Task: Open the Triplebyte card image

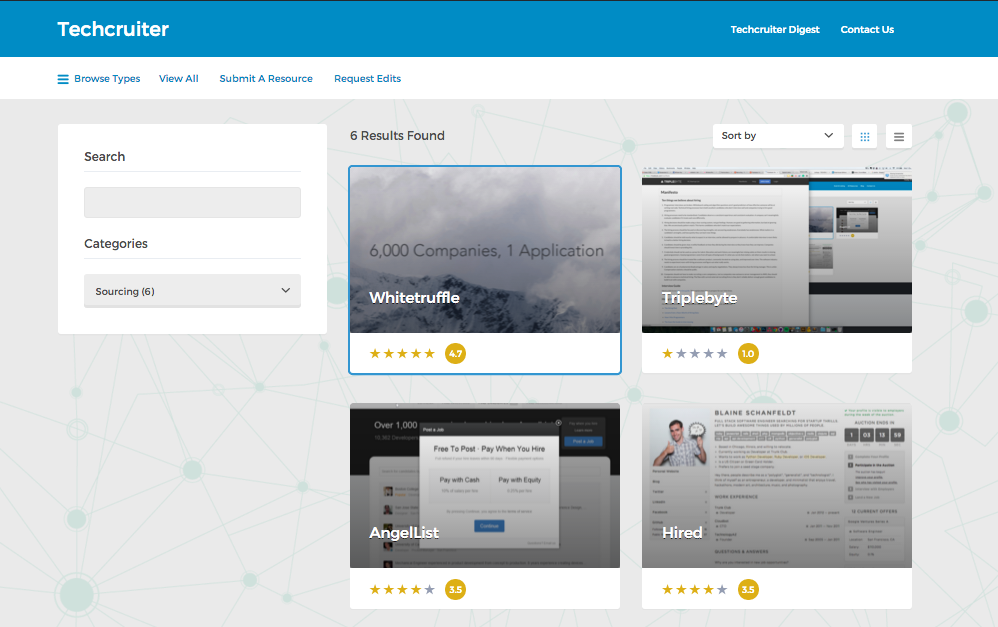Action: coord(777,250)
